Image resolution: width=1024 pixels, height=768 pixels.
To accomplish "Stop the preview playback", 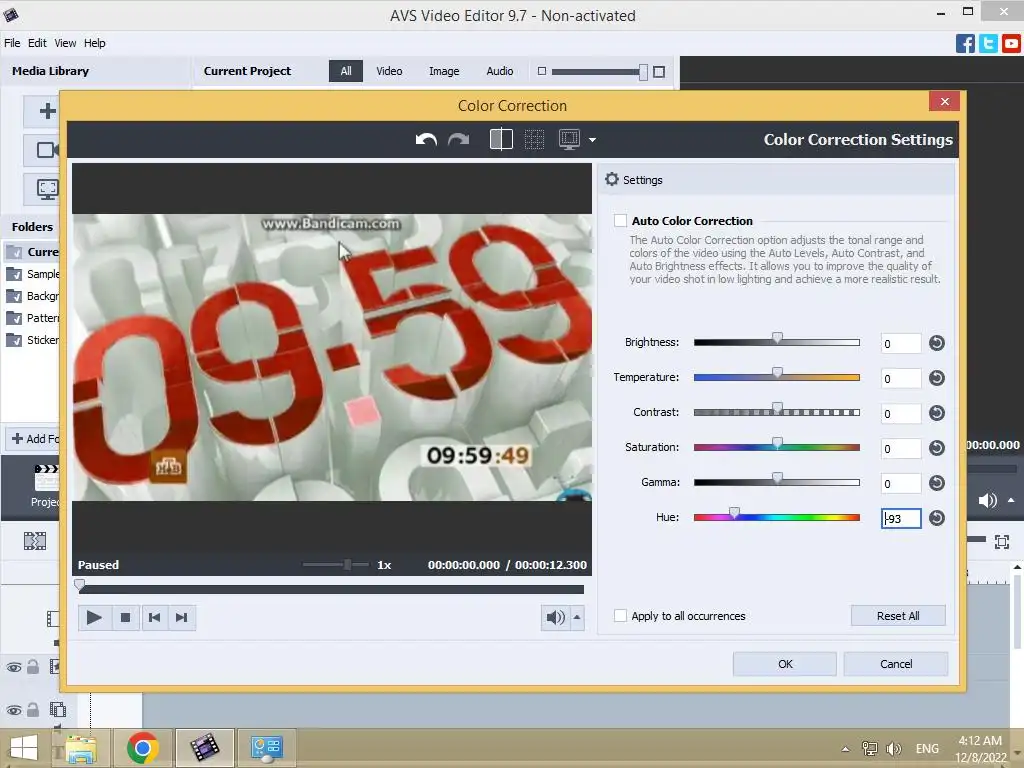I will 125,617.
